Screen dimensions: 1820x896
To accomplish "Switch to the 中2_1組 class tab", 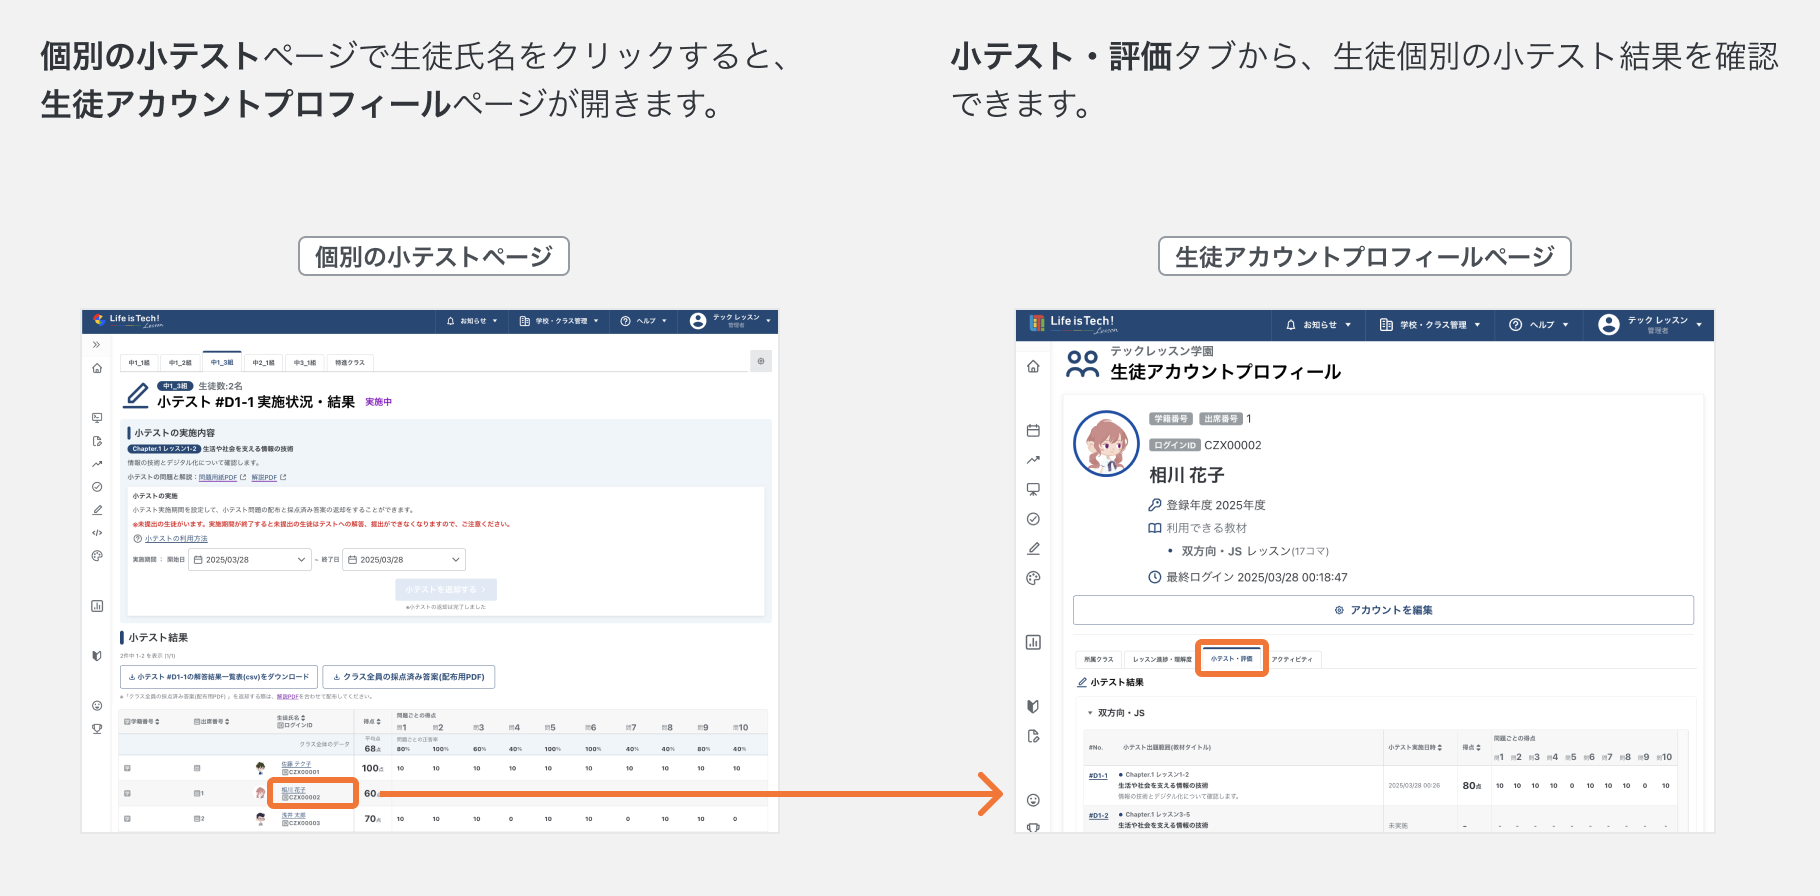I will coord(263,363).
